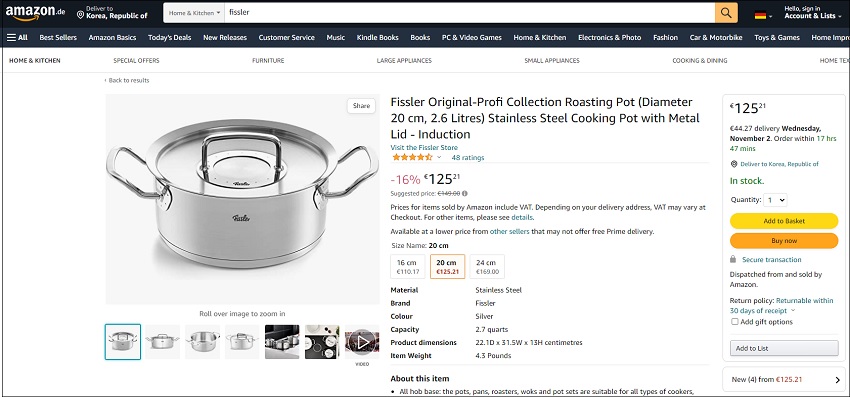850x397 pixels.
Task: Open the Home & Kitchen search category dropdown
Action: pos(194,12)
